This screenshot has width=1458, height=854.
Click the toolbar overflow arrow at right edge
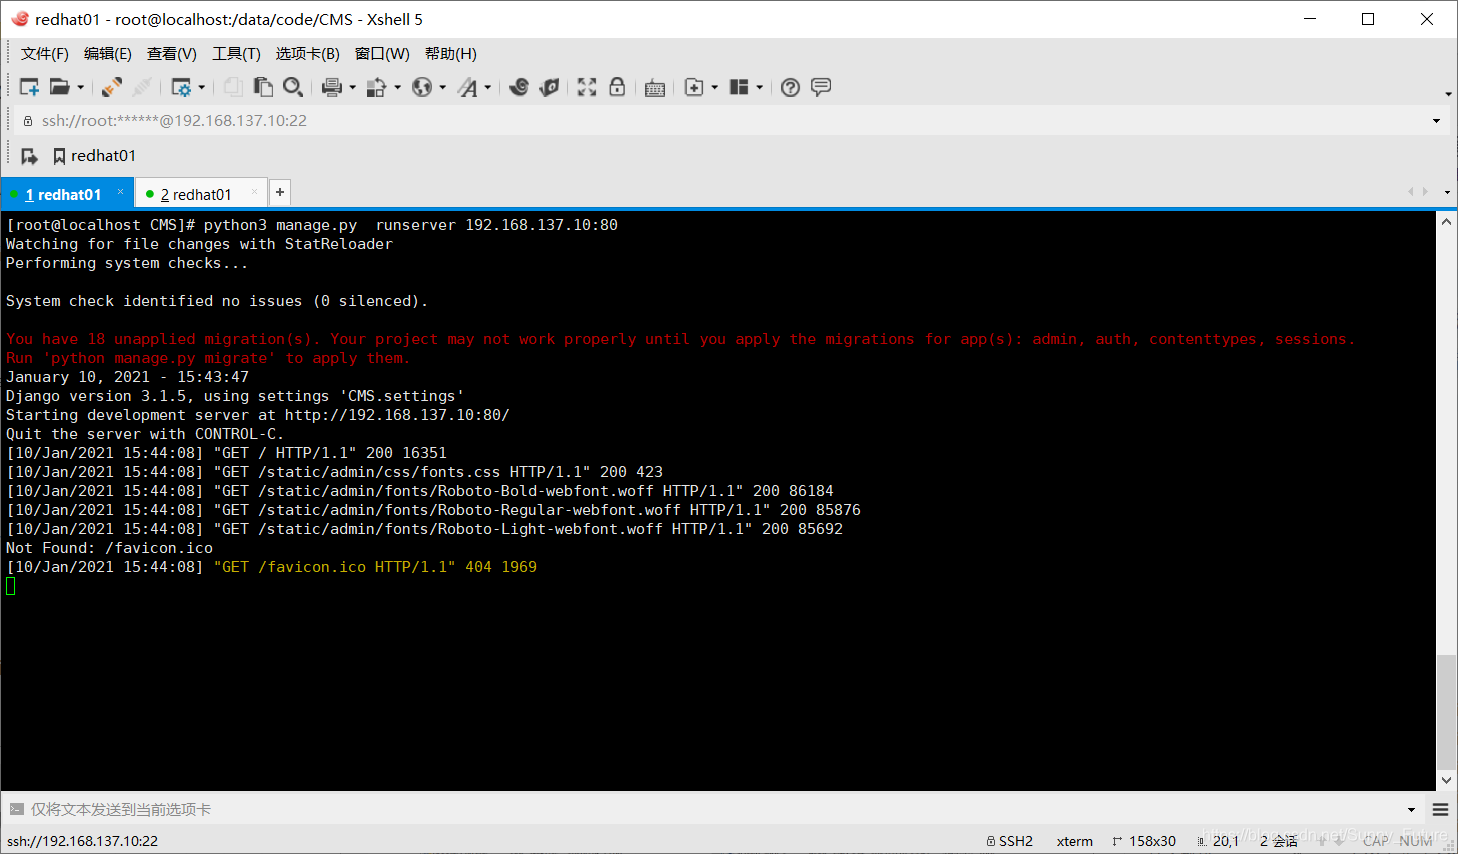1448,94
